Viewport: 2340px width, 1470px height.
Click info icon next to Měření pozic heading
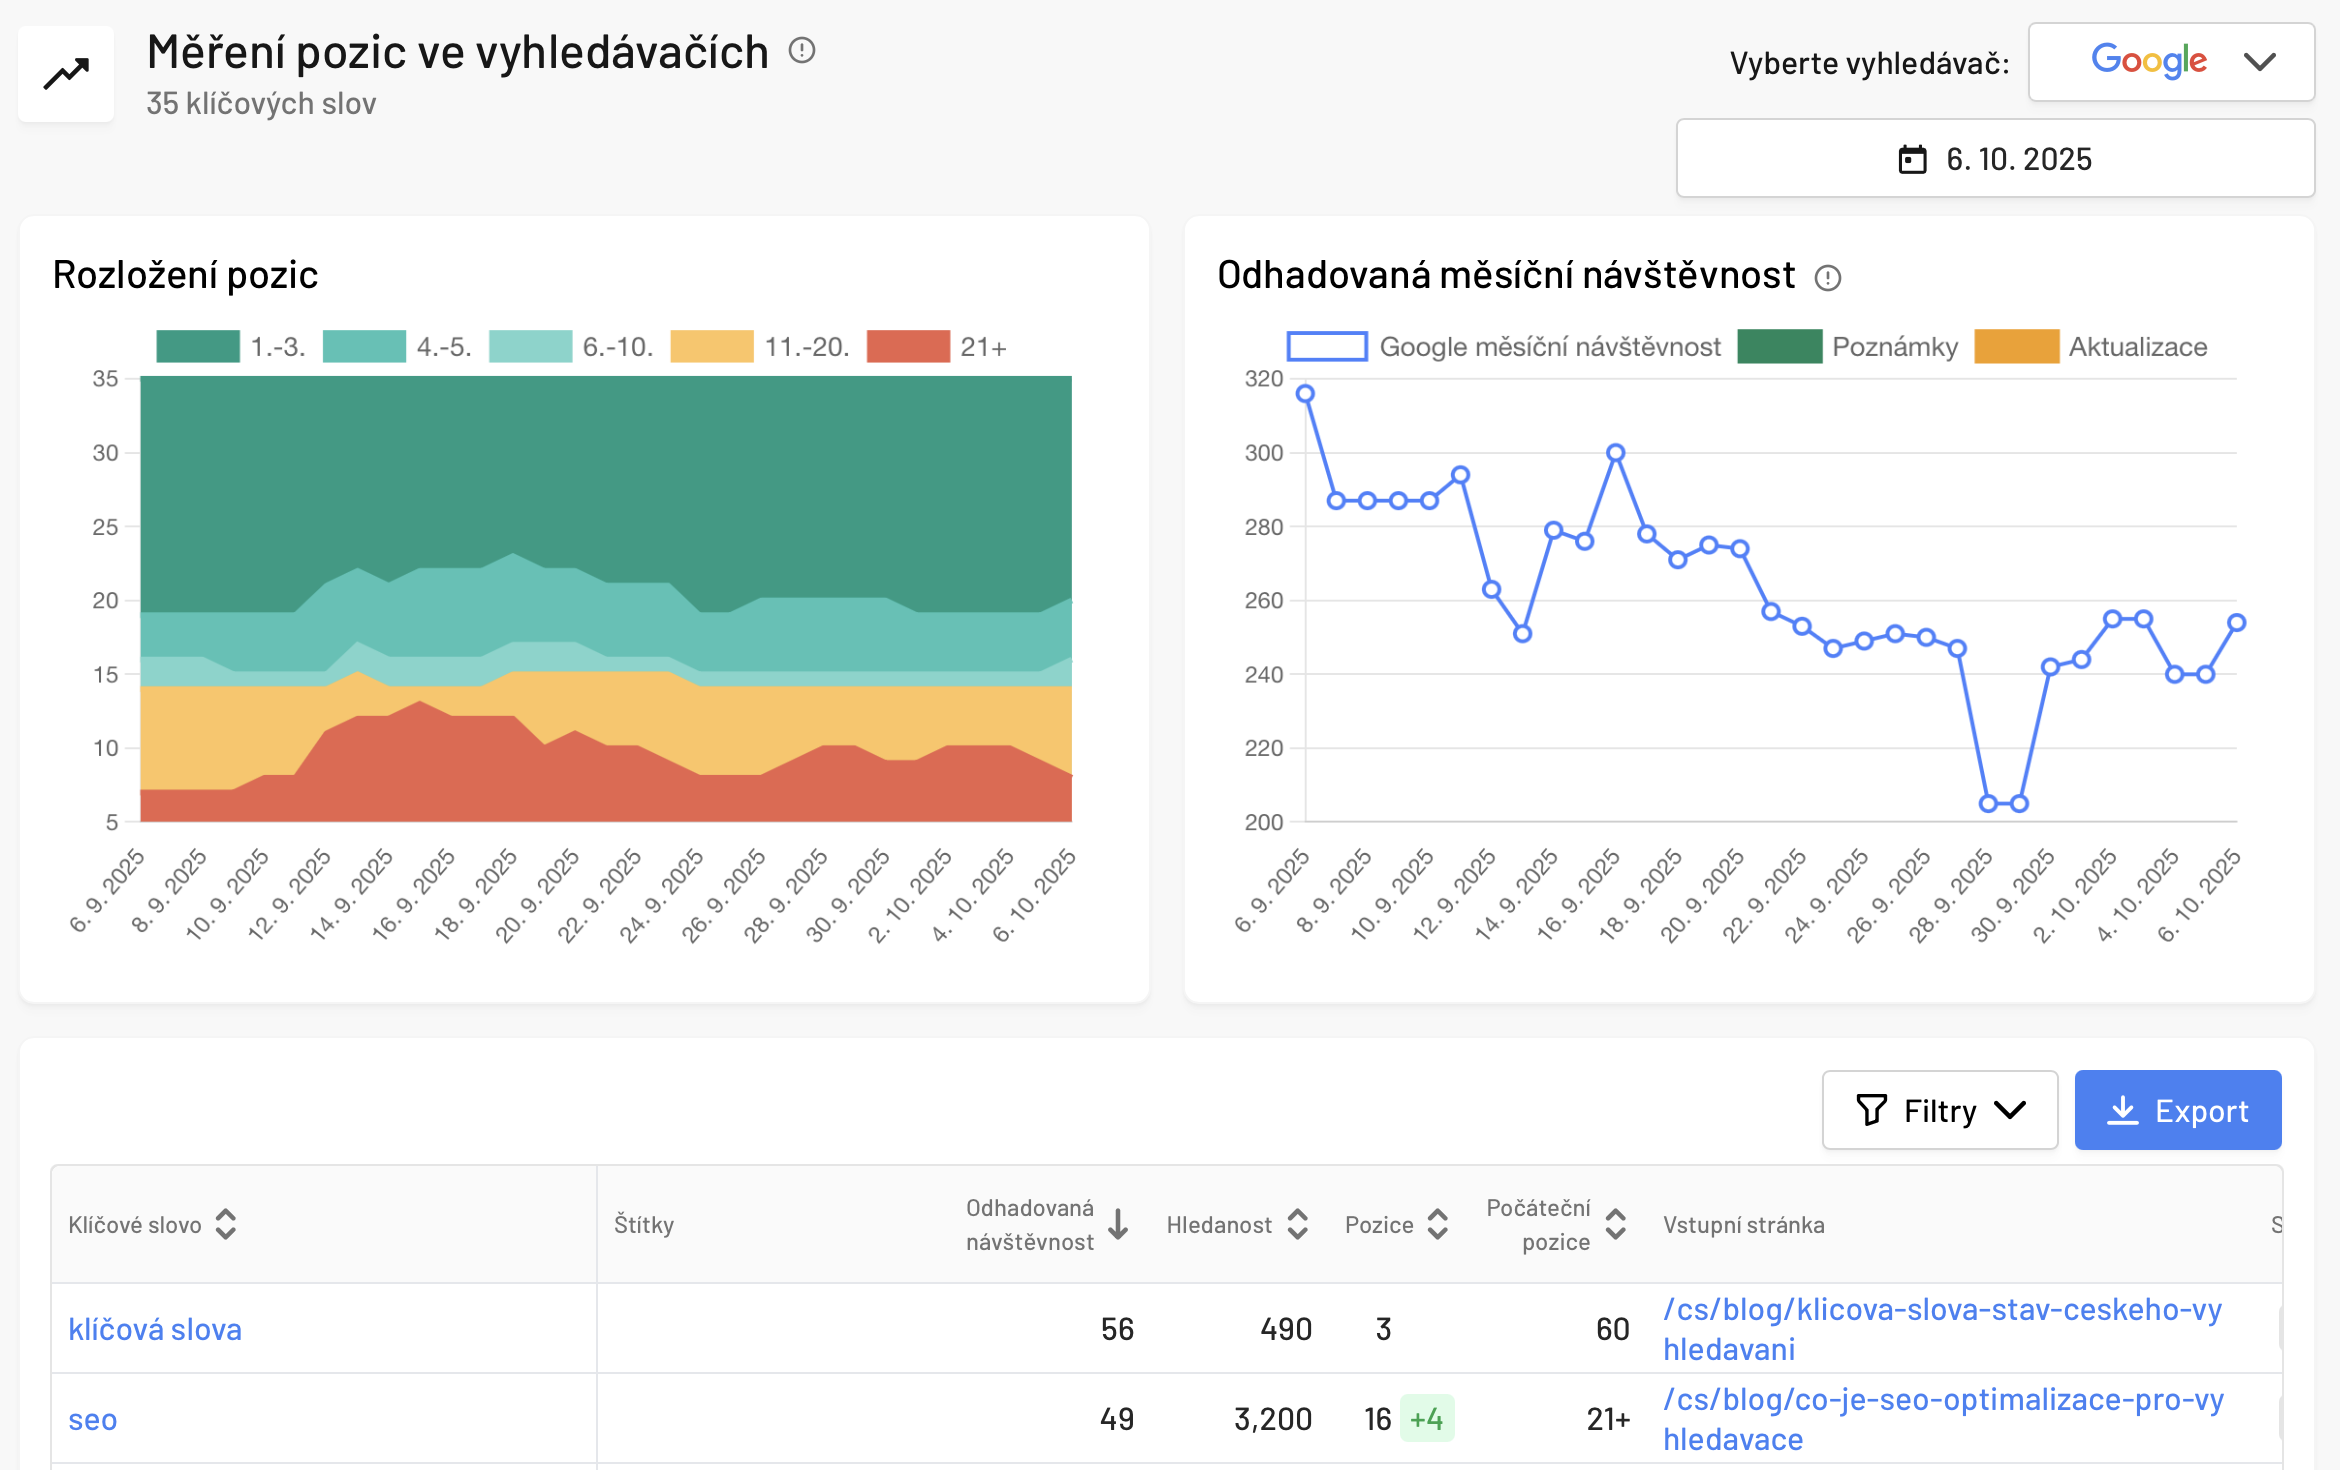pyautogui.click(x=802, y=50)
